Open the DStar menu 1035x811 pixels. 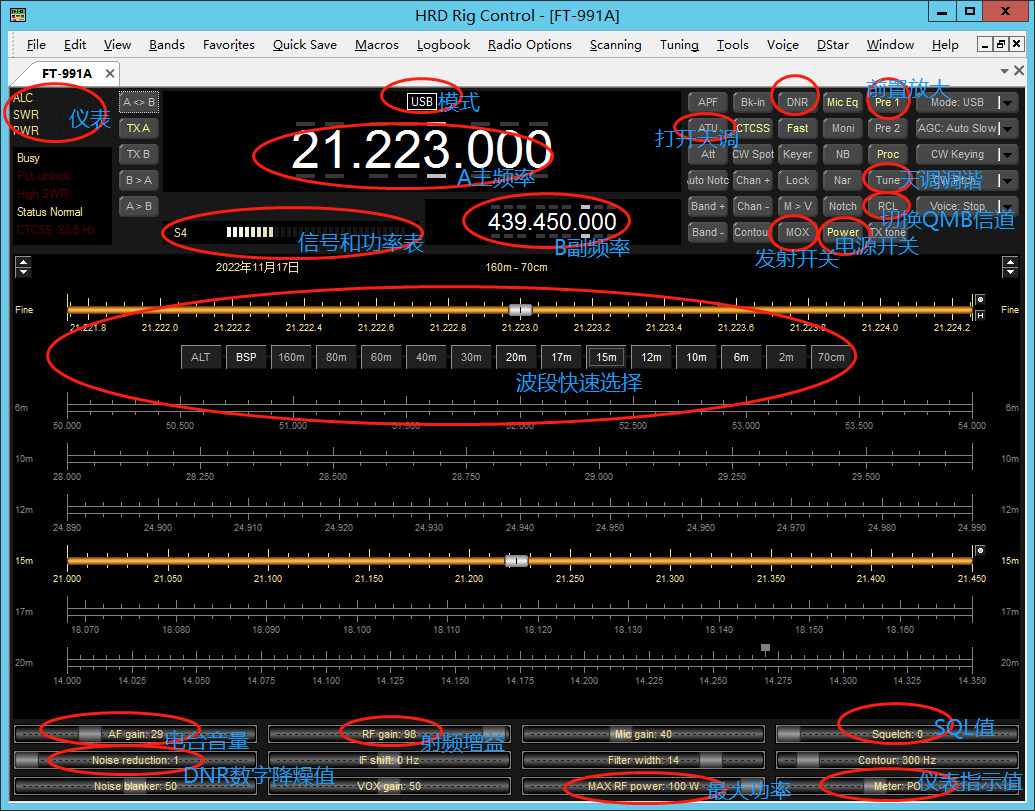click(x=832, y=44)
